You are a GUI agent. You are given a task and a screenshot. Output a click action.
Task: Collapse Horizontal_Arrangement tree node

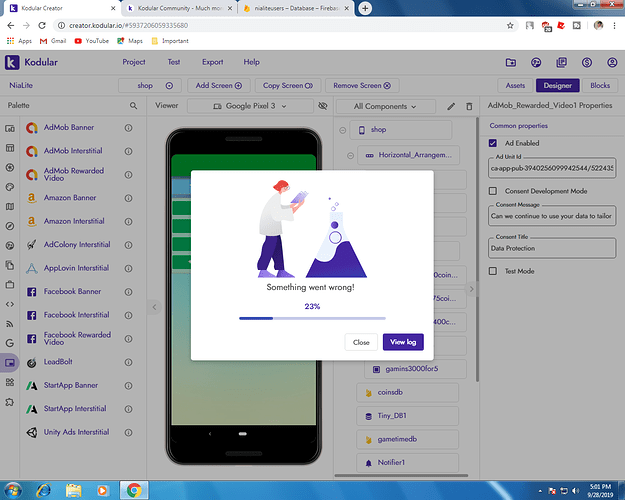point(350,156)
